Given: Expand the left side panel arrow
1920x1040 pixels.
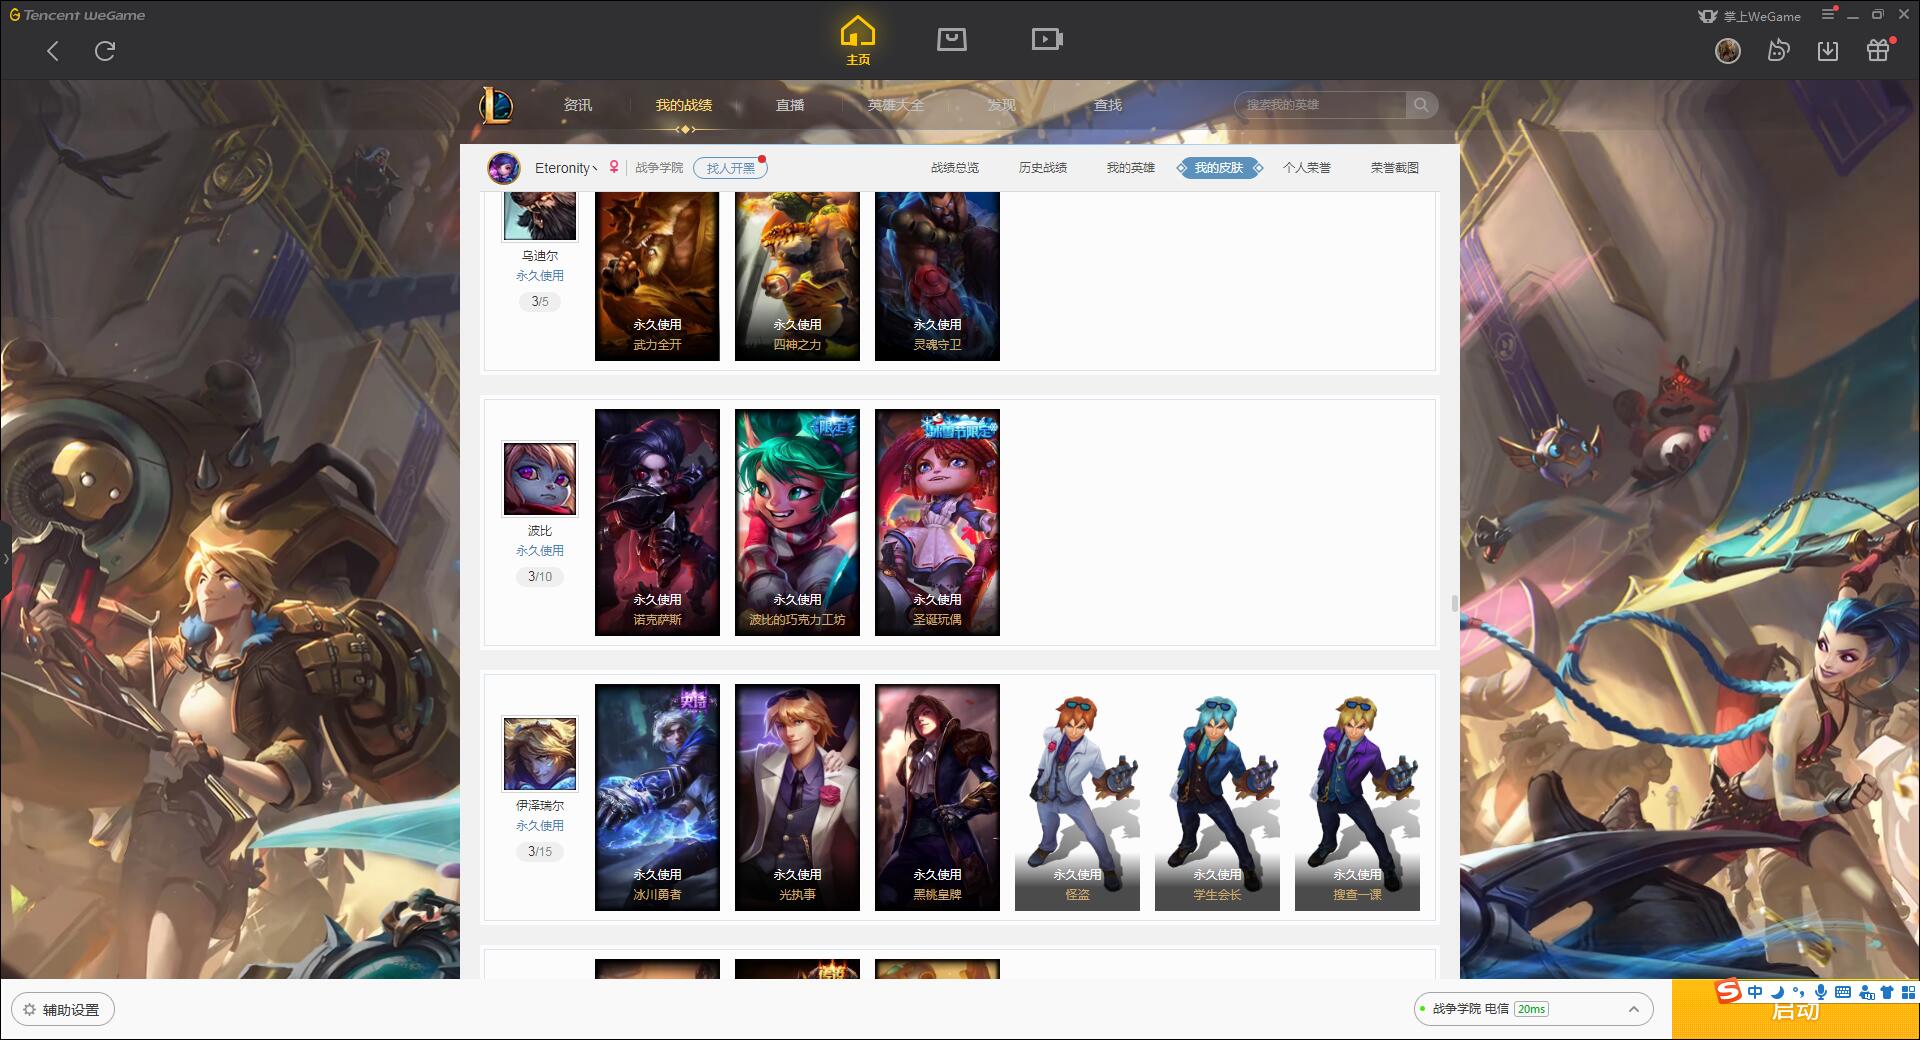Looking at the screenshot, I should click(x=5, y=558).
